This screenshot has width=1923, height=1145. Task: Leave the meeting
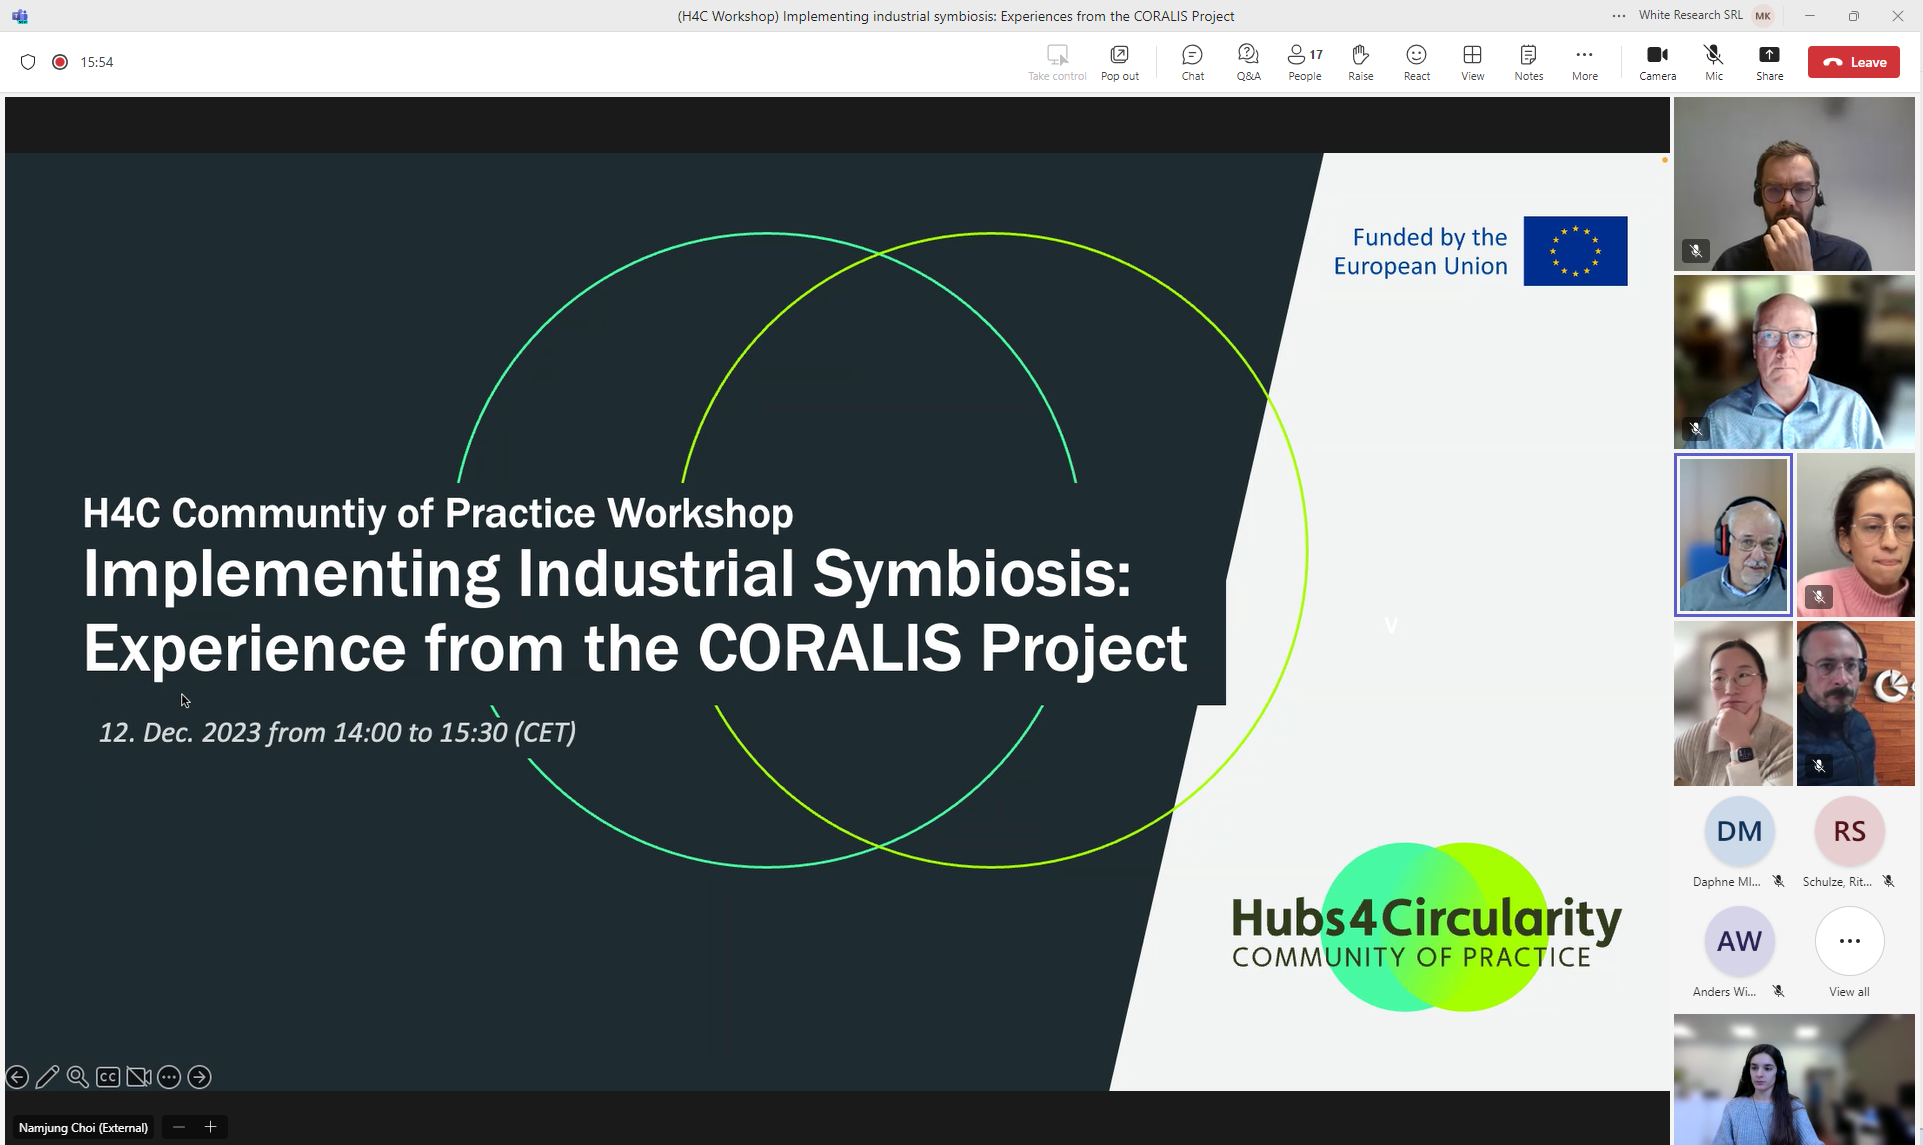click(1853, 62)
